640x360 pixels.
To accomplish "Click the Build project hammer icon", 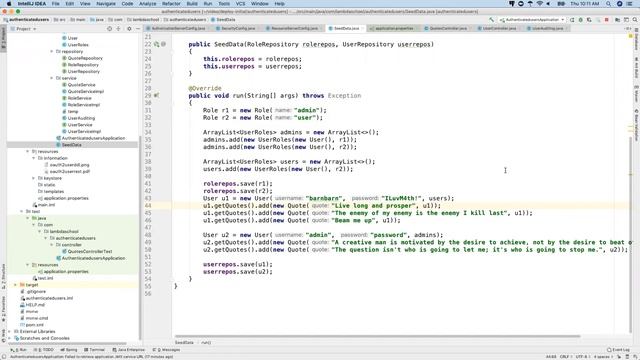I will [491, 20].
